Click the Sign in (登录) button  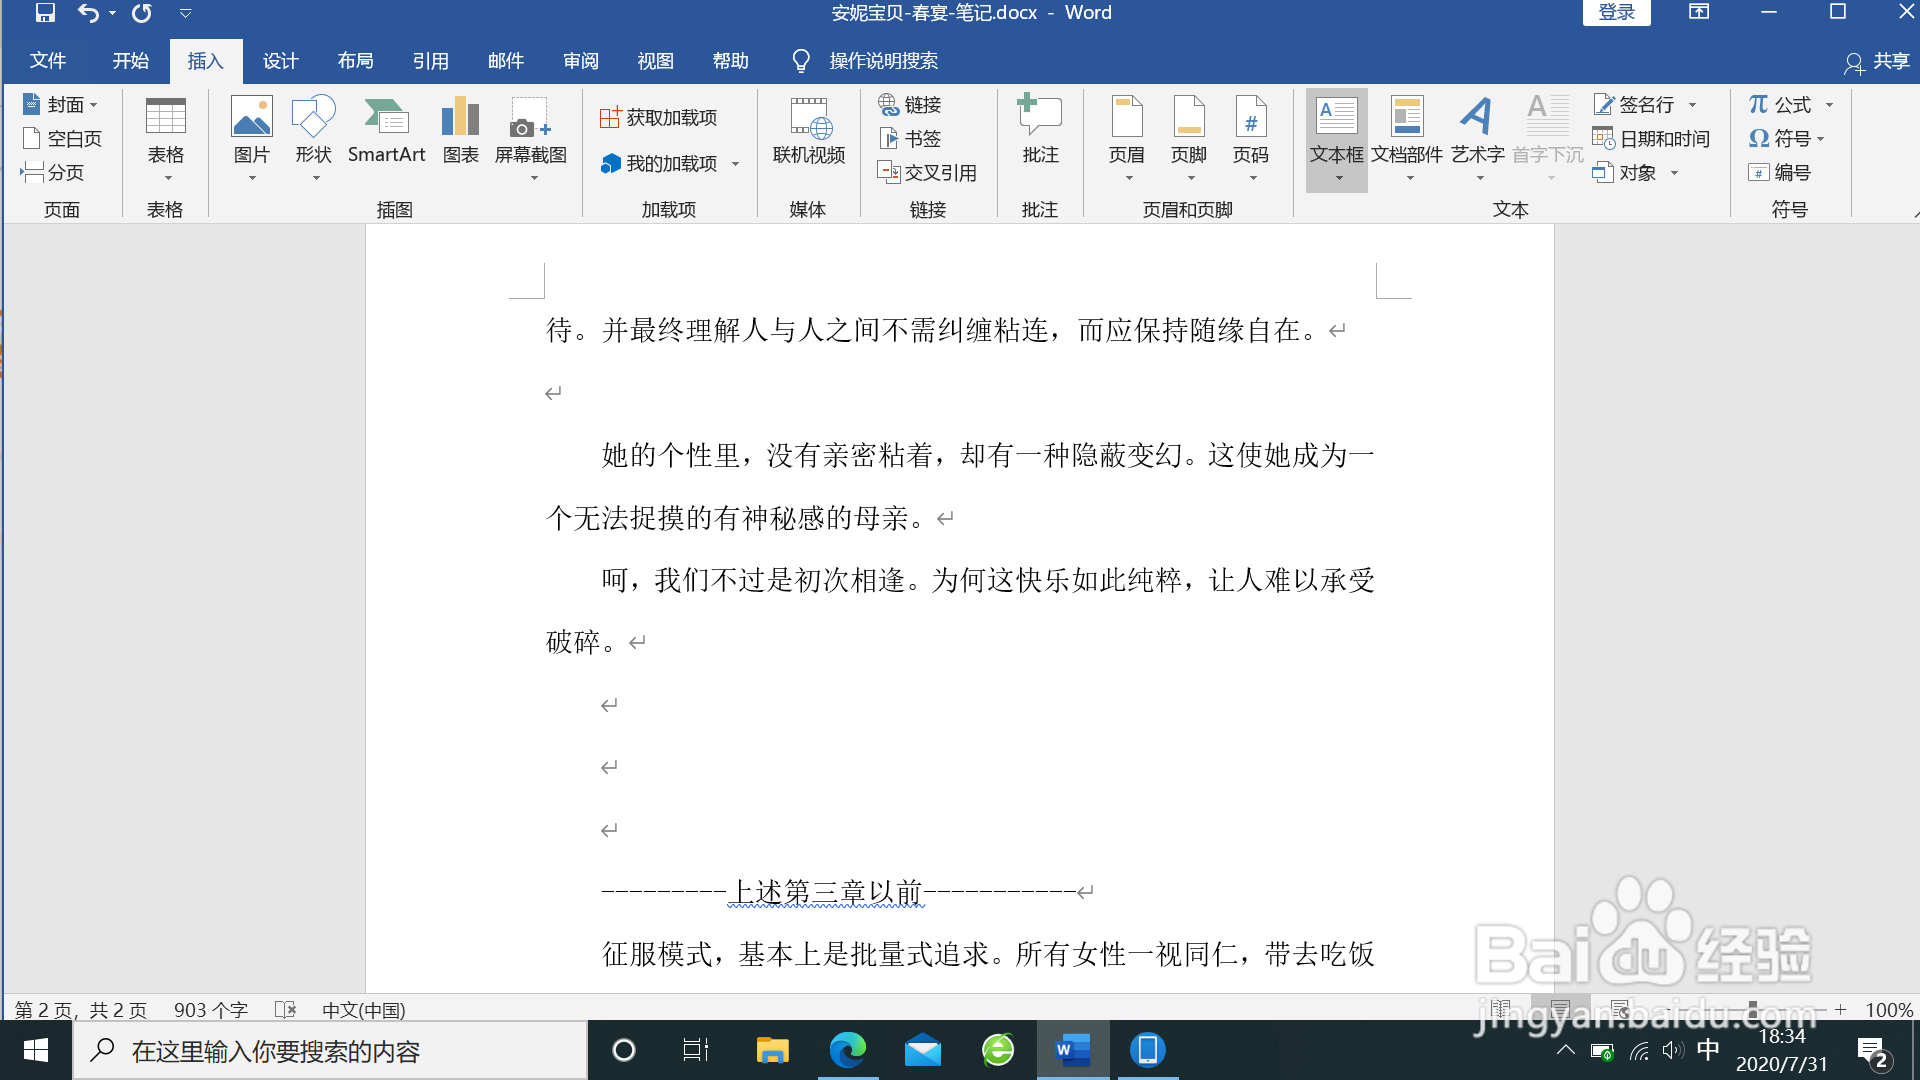[1616, 12]
